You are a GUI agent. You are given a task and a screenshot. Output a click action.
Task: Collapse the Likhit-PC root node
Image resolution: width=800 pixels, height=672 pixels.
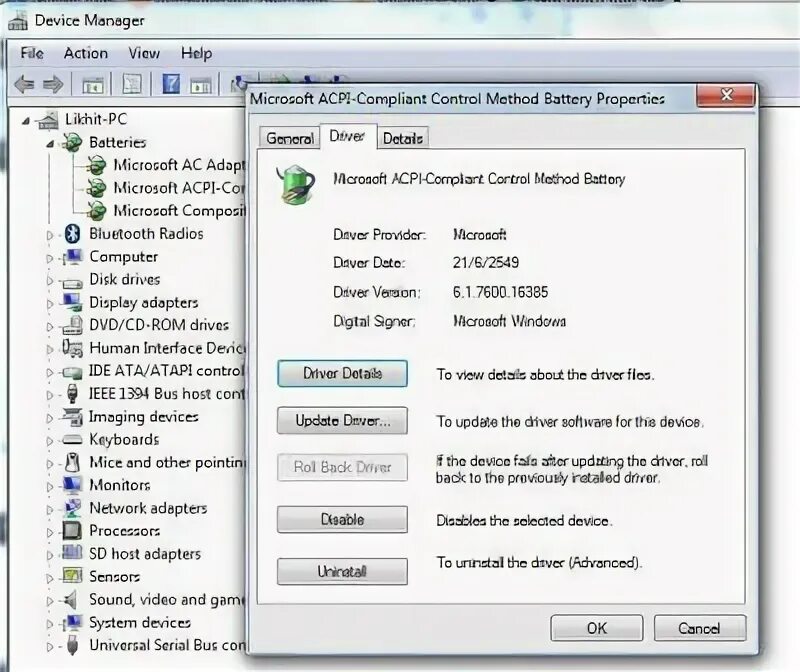pyautogui.click(x=26, y=121)
